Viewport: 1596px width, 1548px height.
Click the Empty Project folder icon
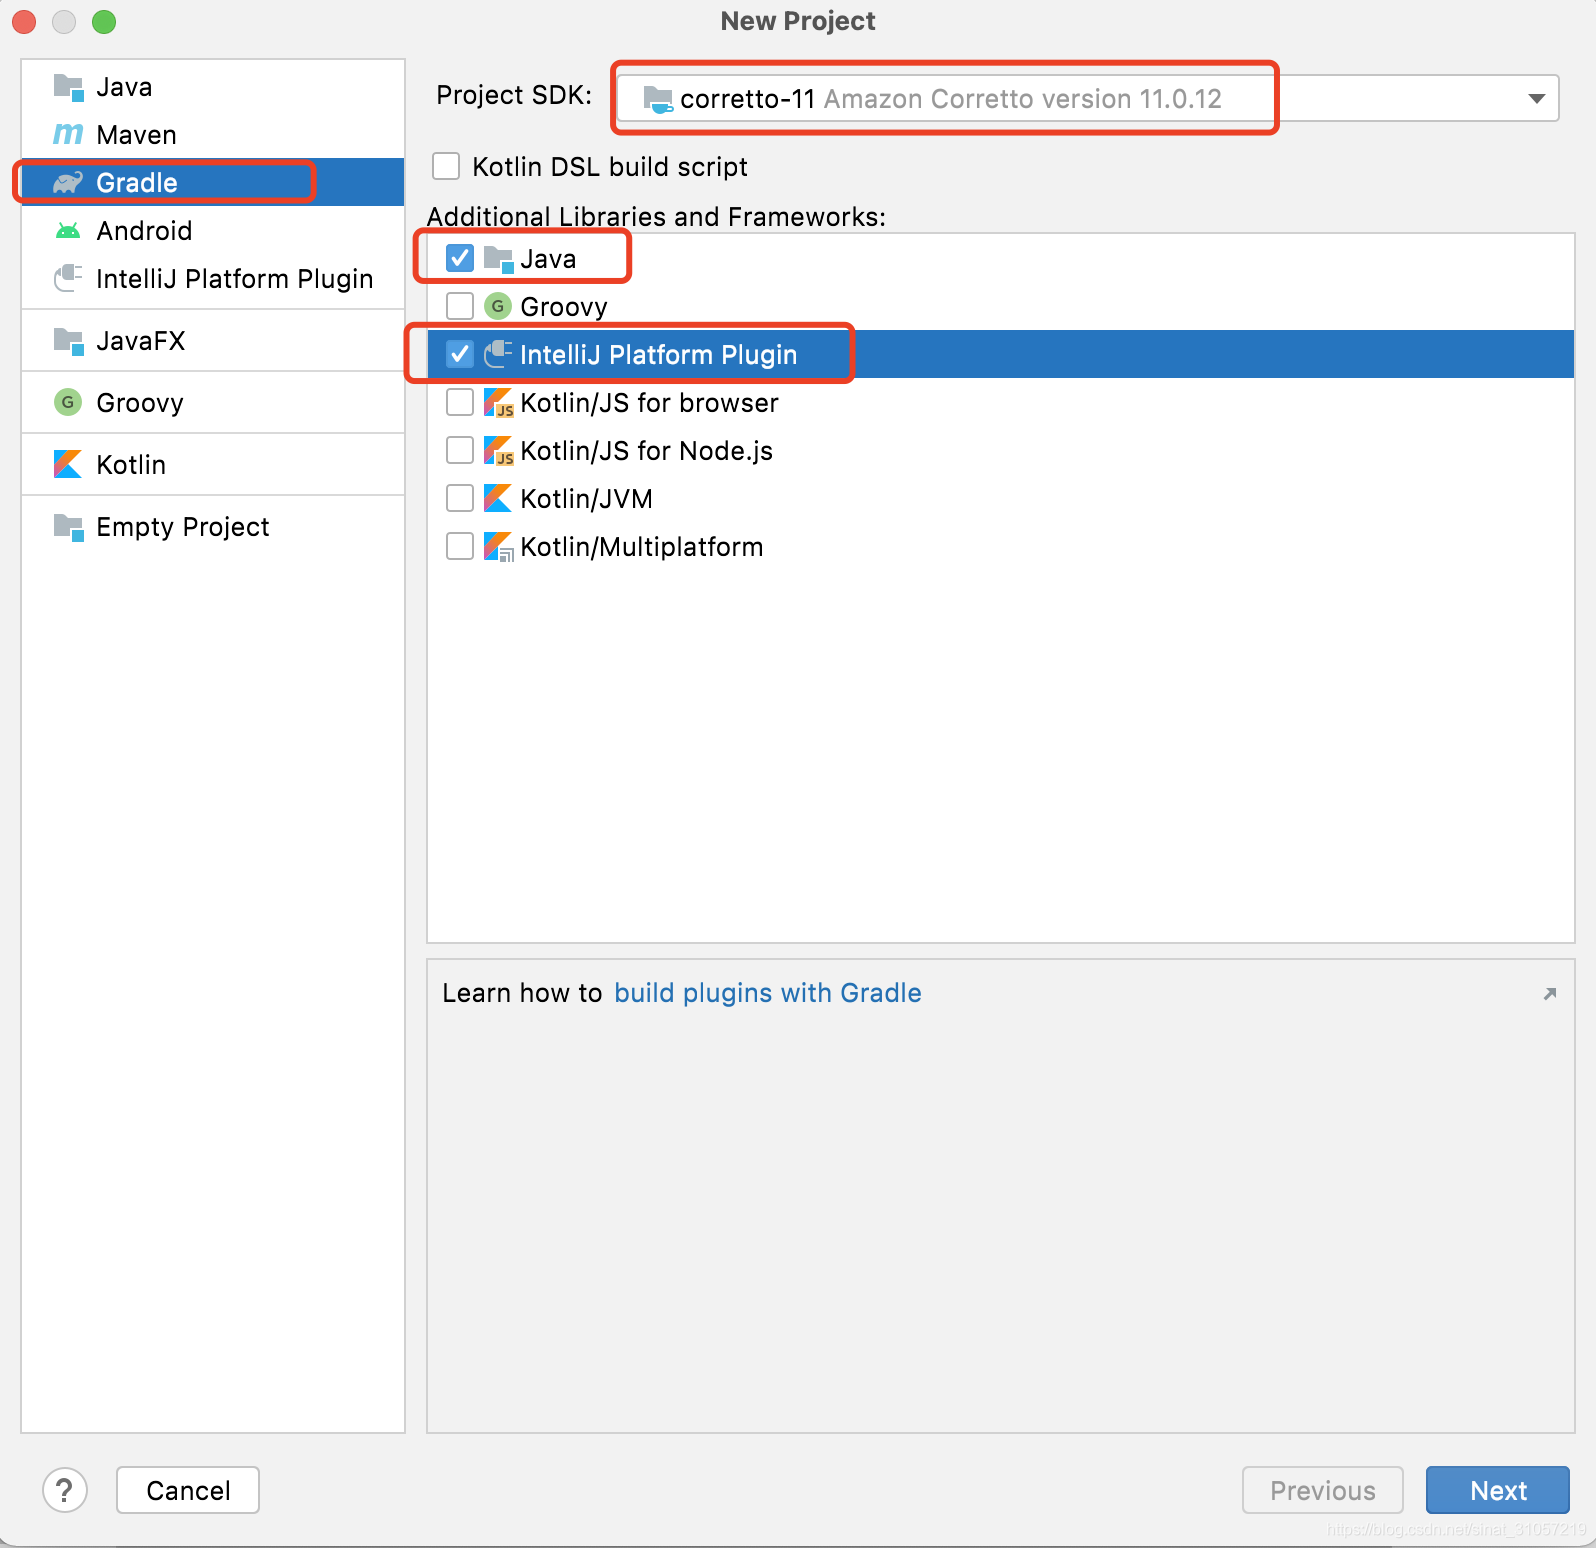pyautogui.click(x=68, y=527)
